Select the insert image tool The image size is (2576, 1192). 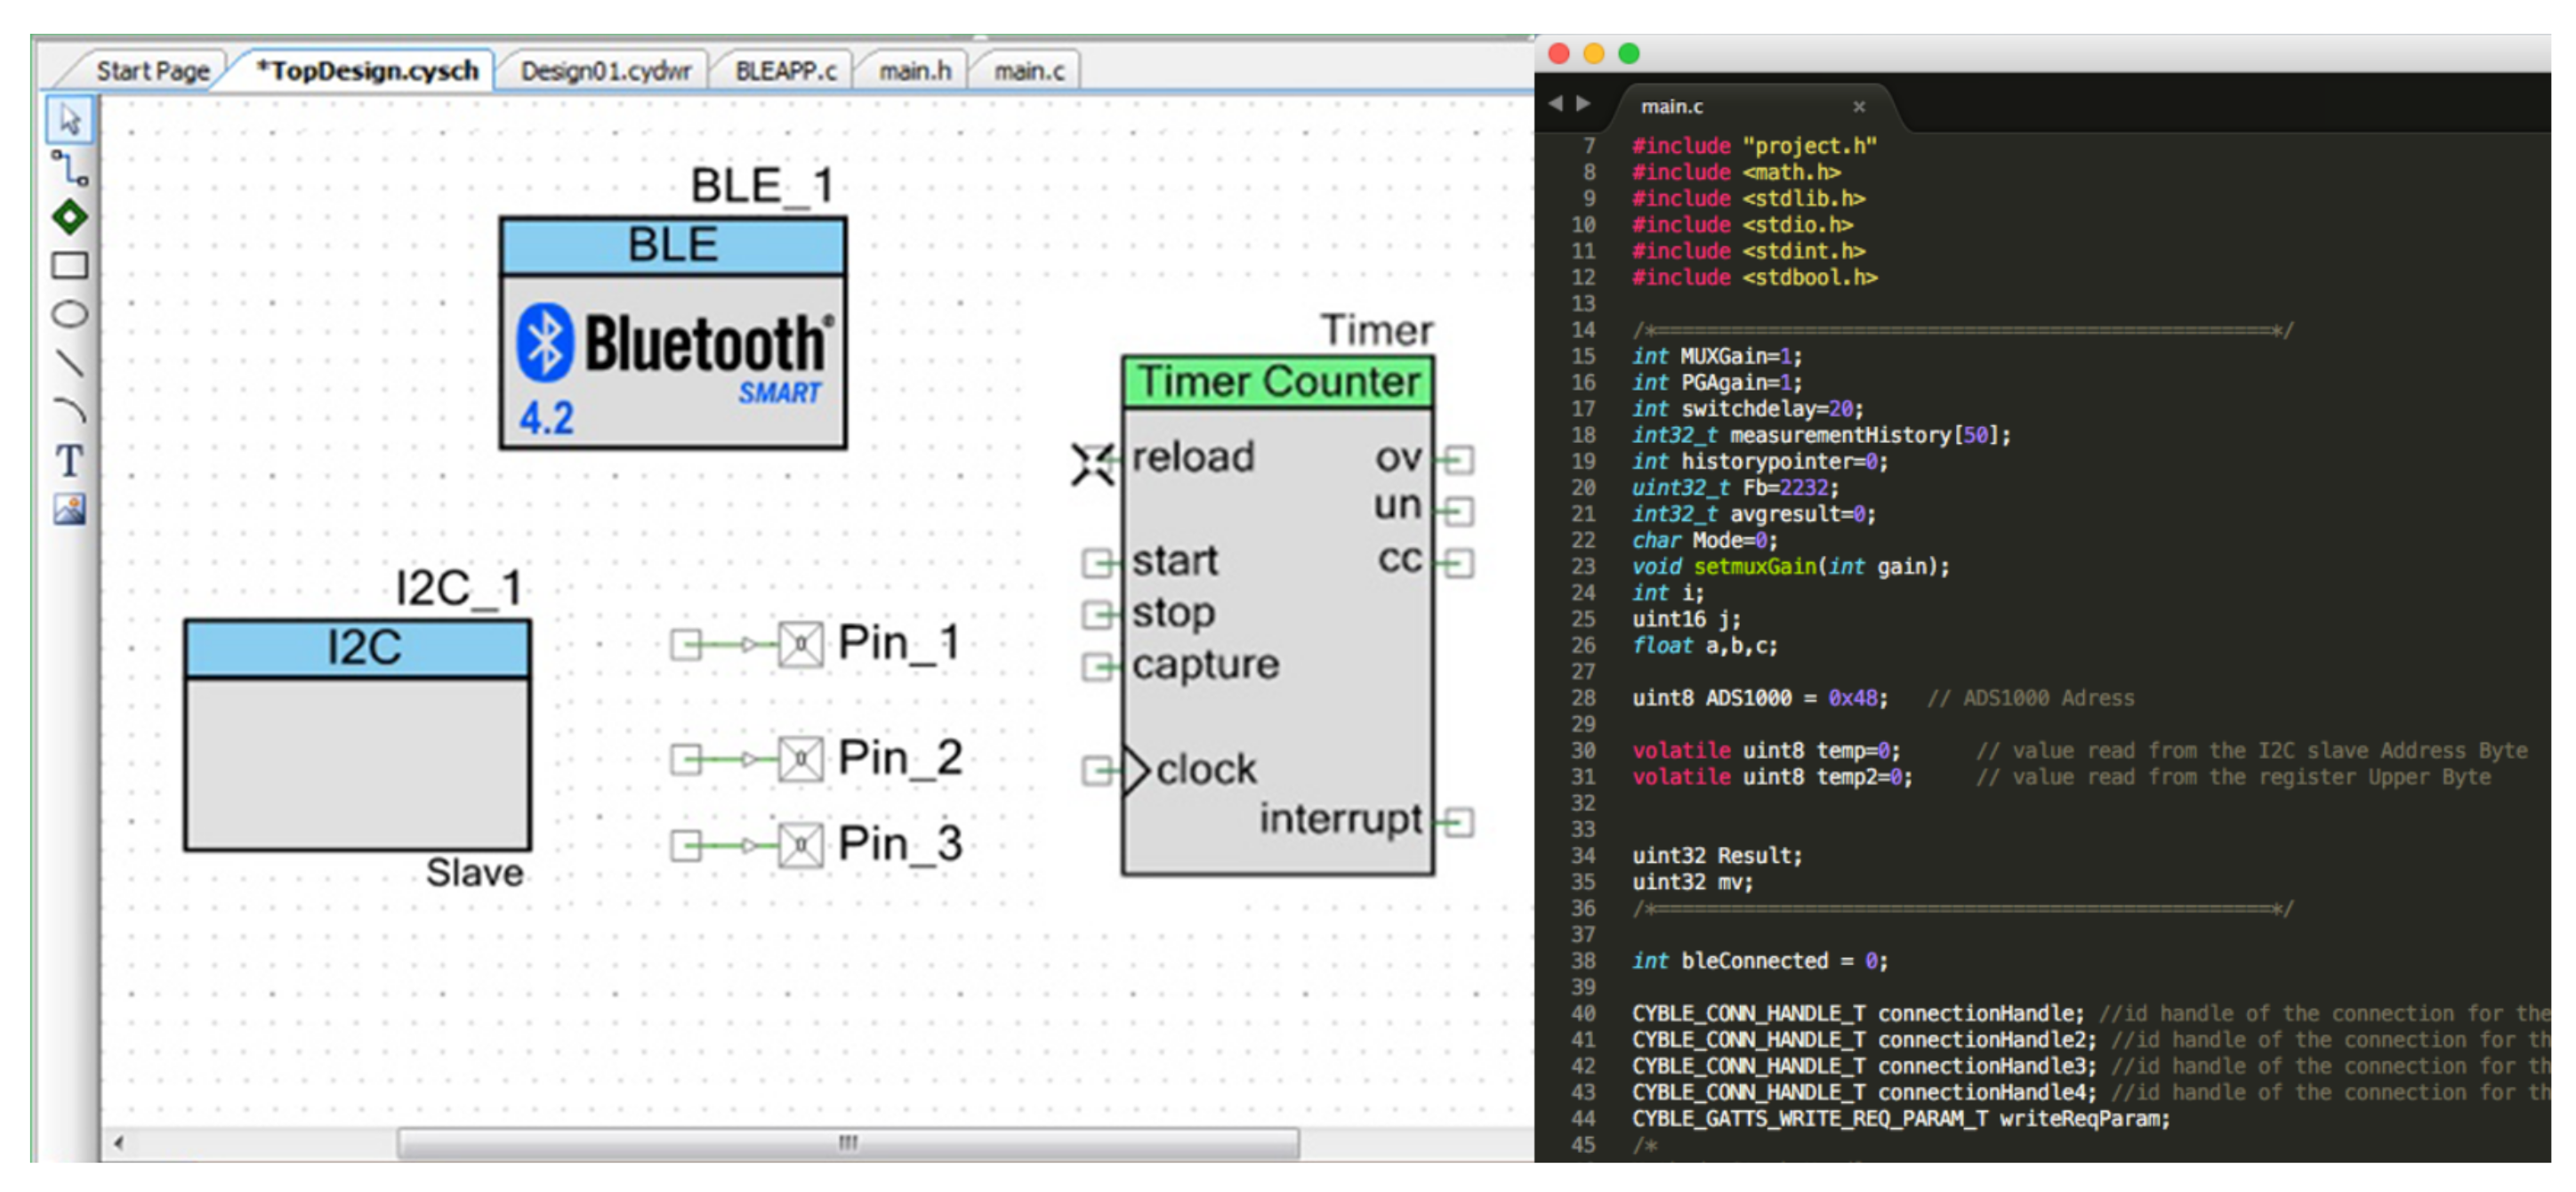point(69,510)
